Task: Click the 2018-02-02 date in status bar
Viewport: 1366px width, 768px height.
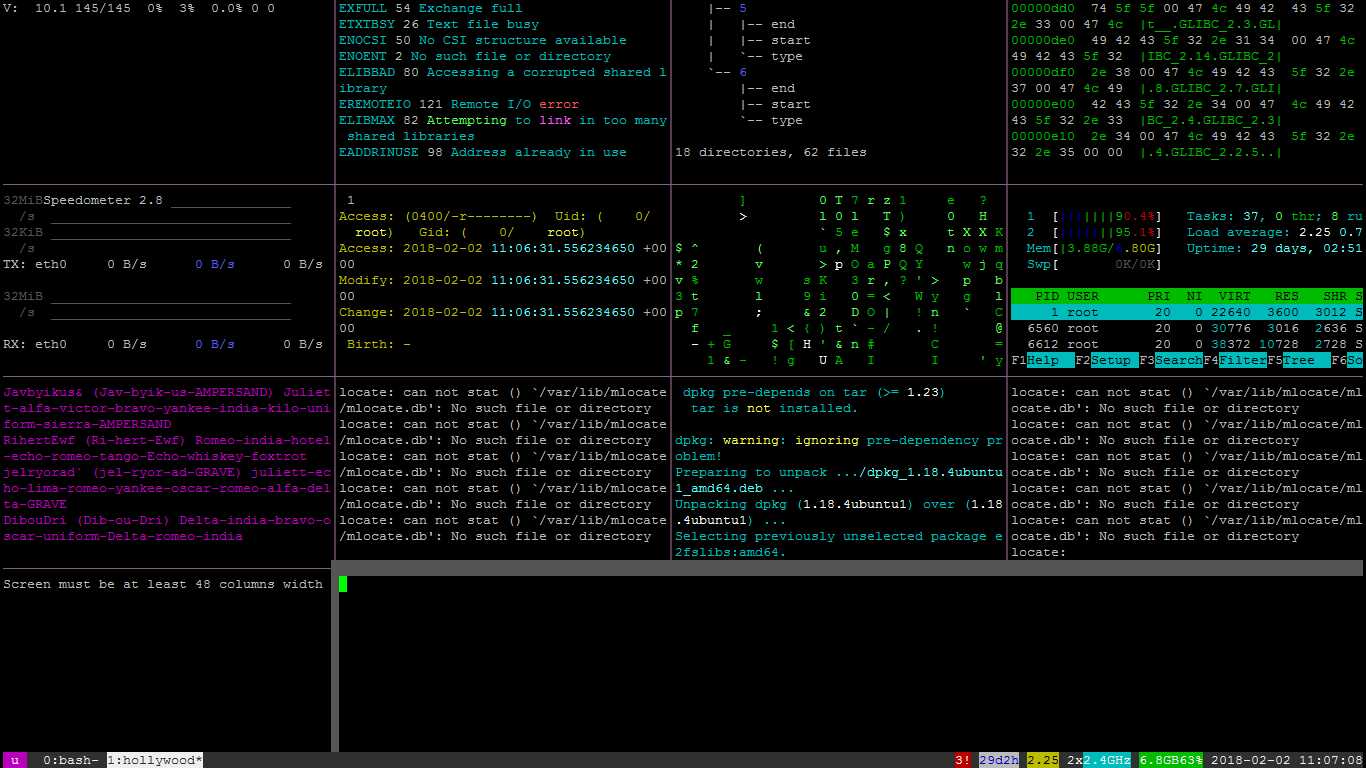Action: [1251, 760]
